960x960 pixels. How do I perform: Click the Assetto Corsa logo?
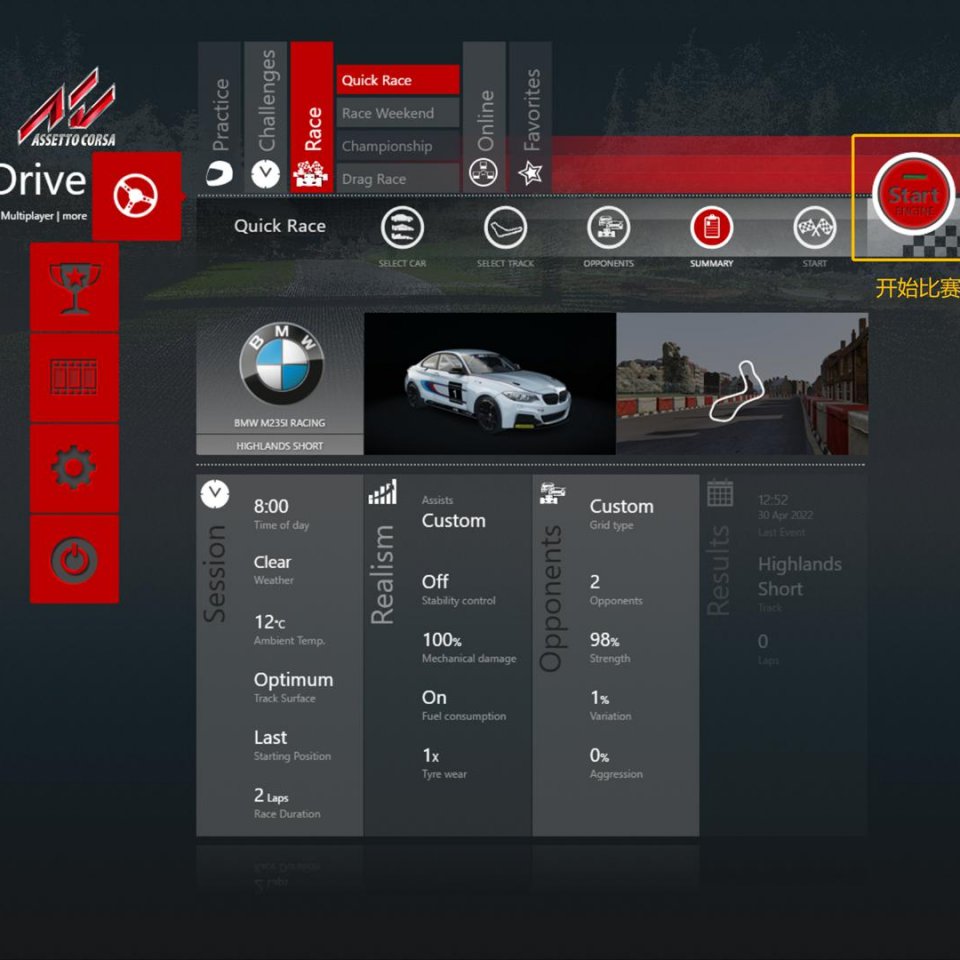tap(67, 108)
